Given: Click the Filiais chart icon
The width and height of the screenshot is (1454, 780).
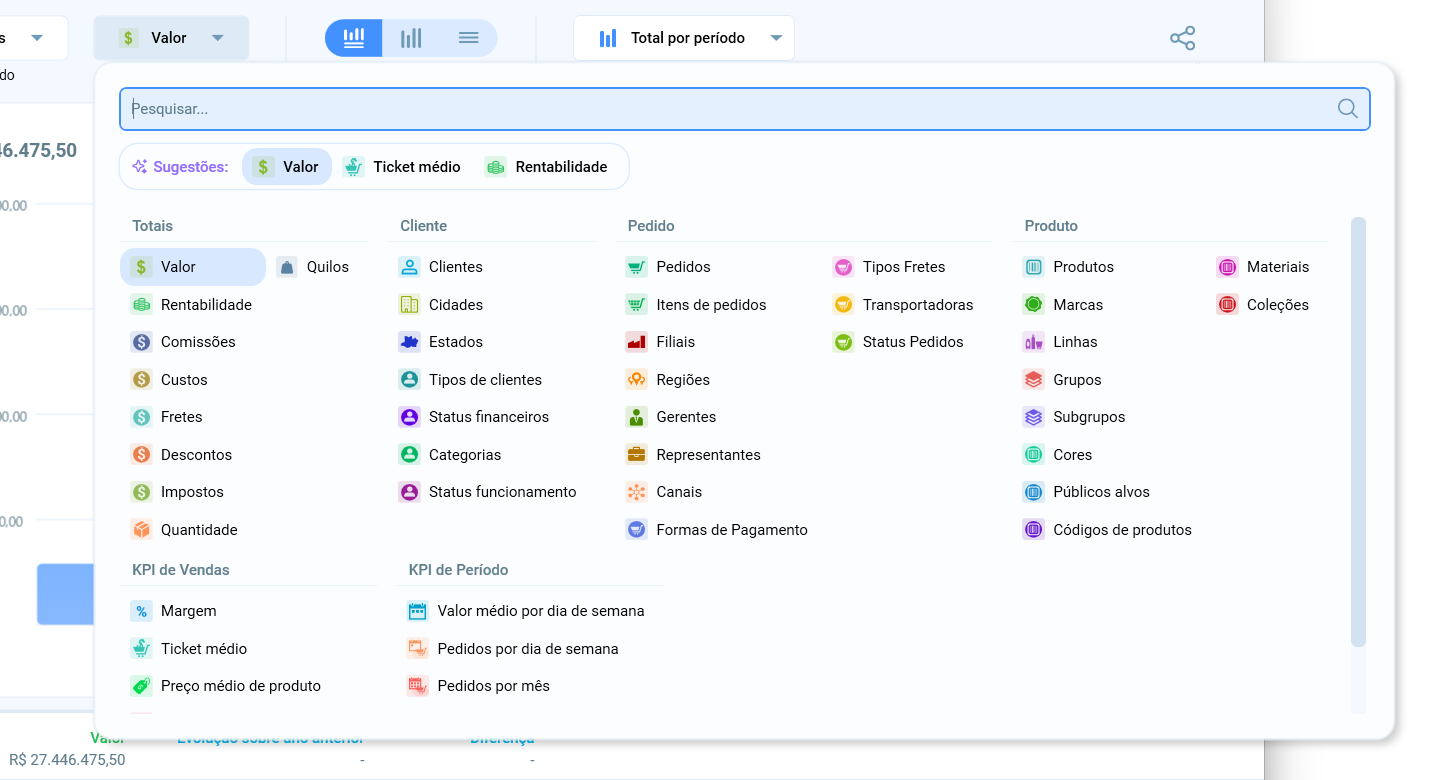Looking at the screenshot, I should click(x=636, y=342).
